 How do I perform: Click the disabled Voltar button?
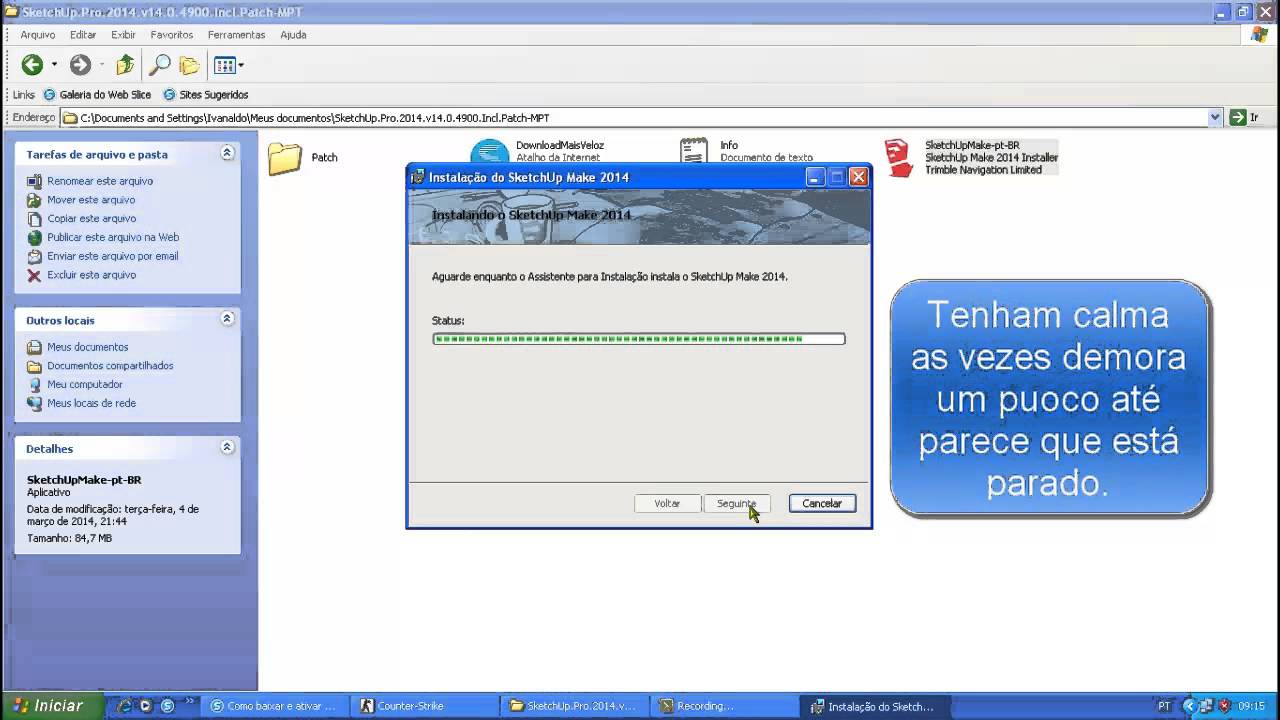tap(667, 503)
